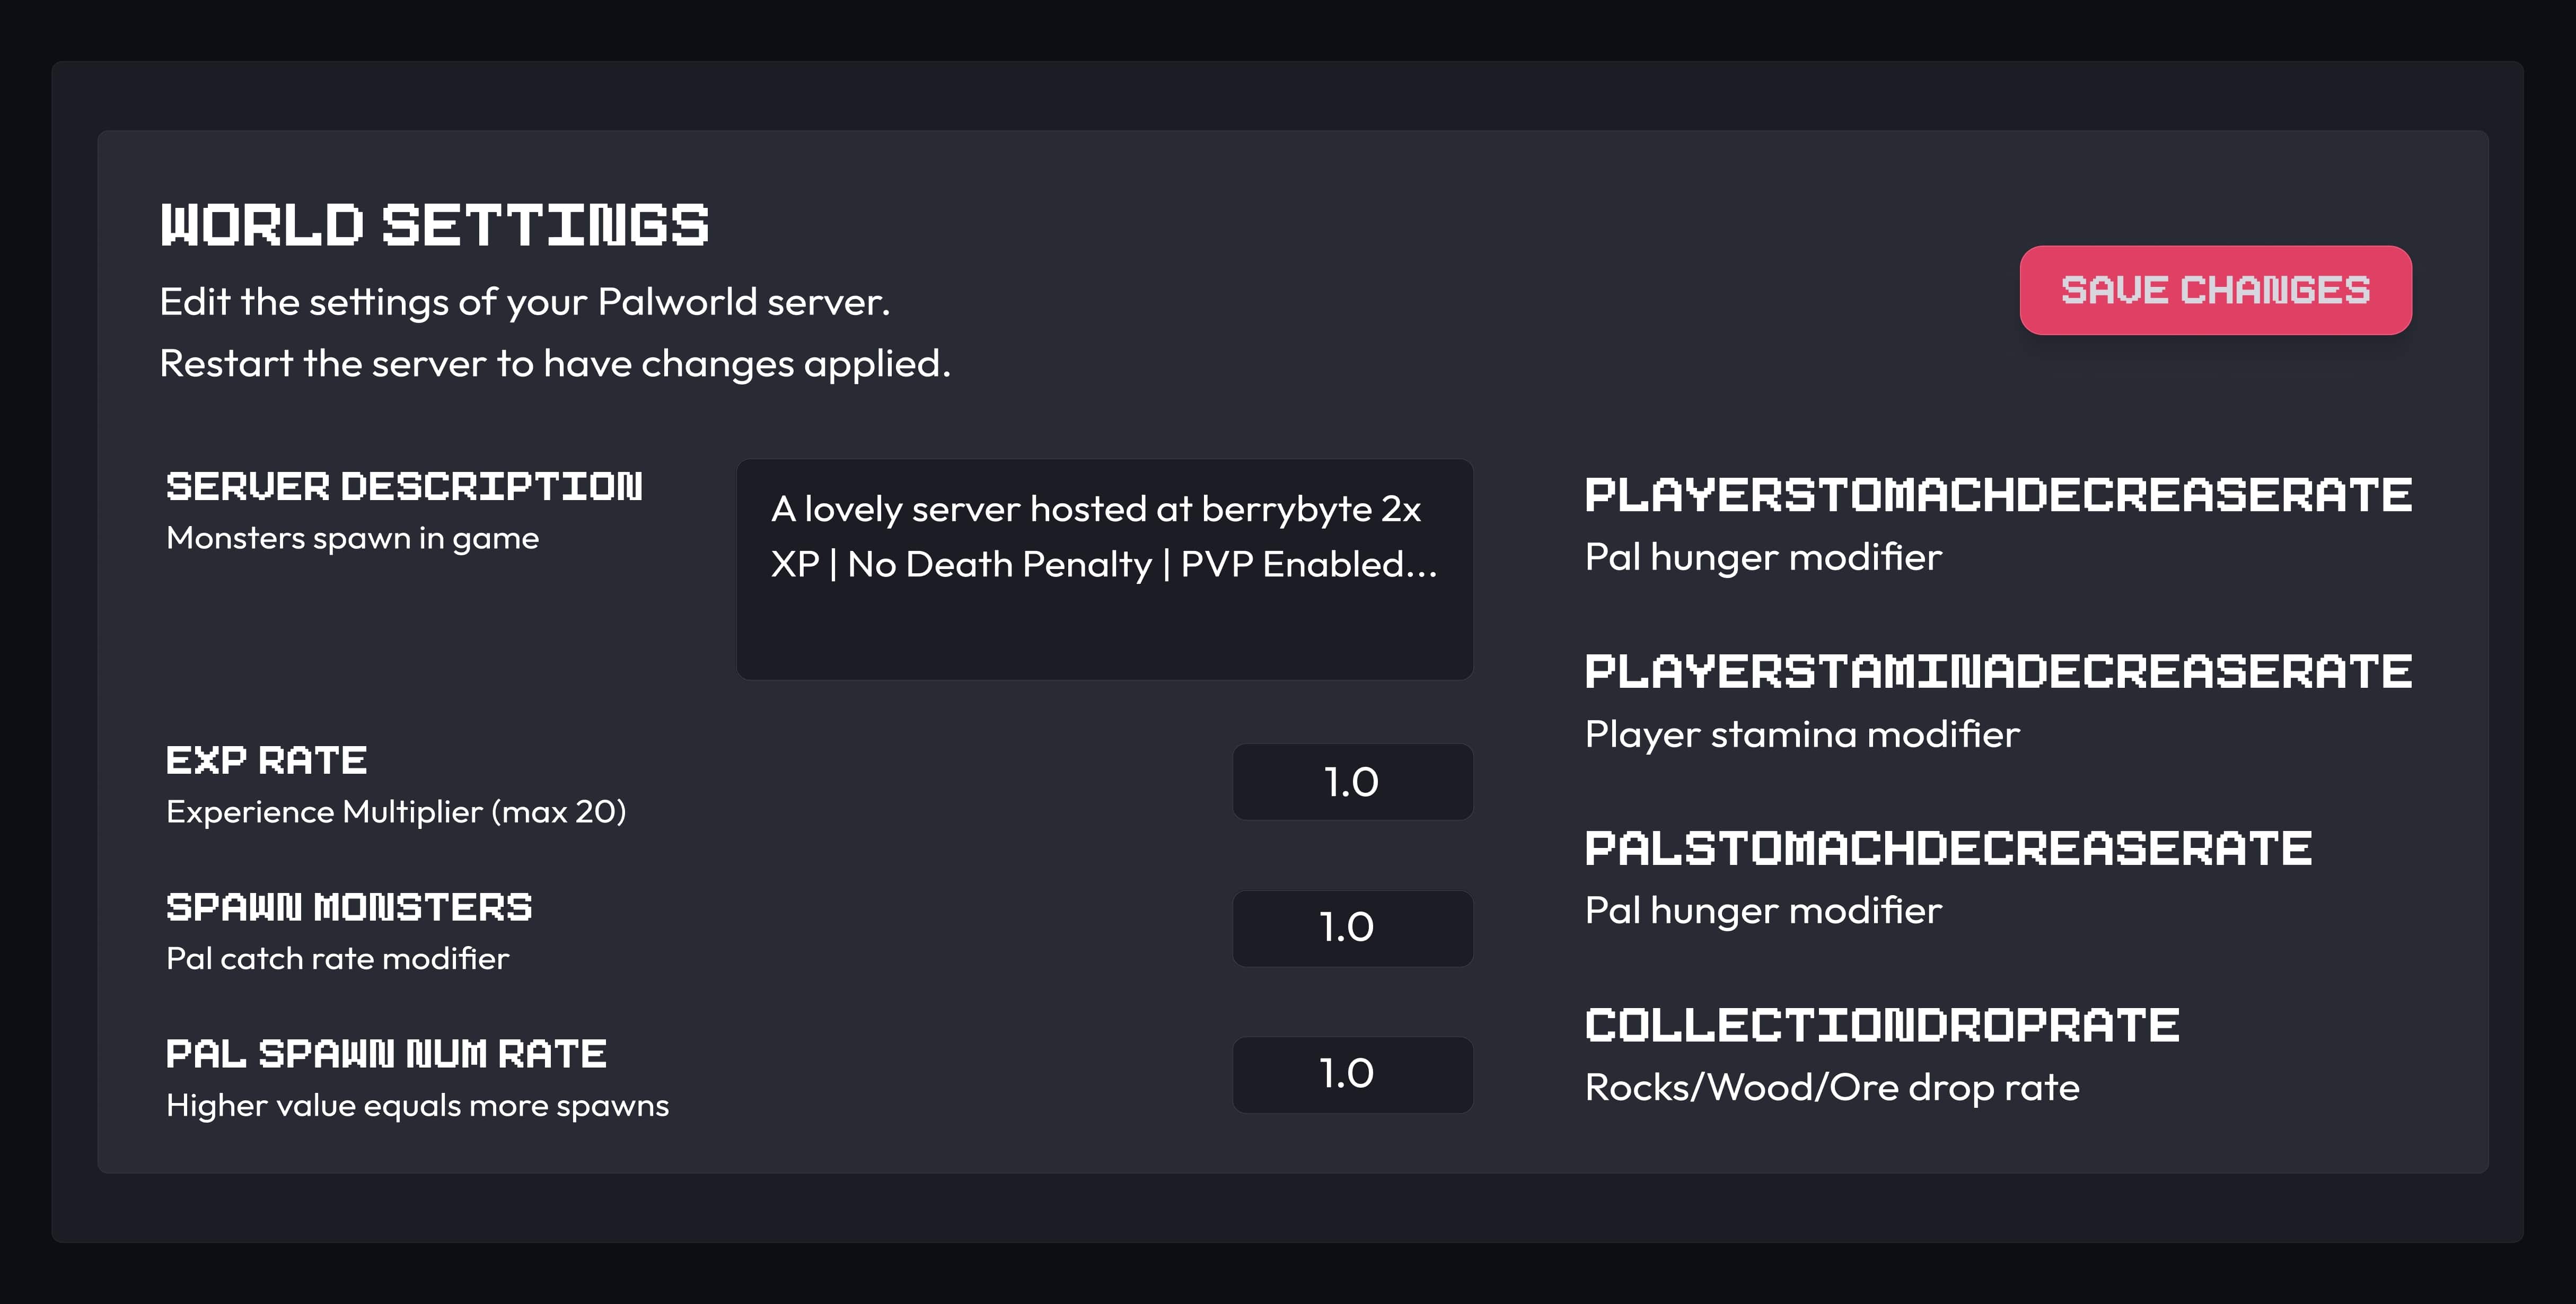
Task: Click the Save Changes button
Action: point(2215,290)
